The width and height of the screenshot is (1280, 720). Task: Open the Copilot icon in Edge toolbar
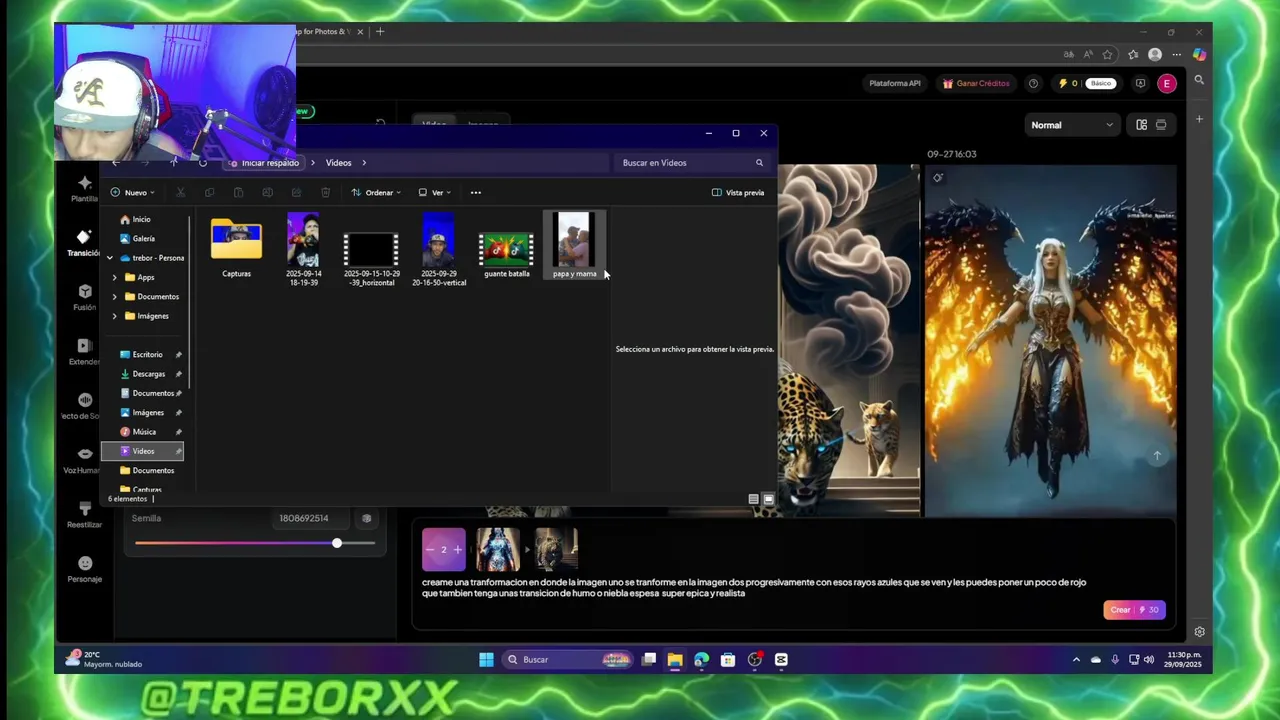(1199, 54)
